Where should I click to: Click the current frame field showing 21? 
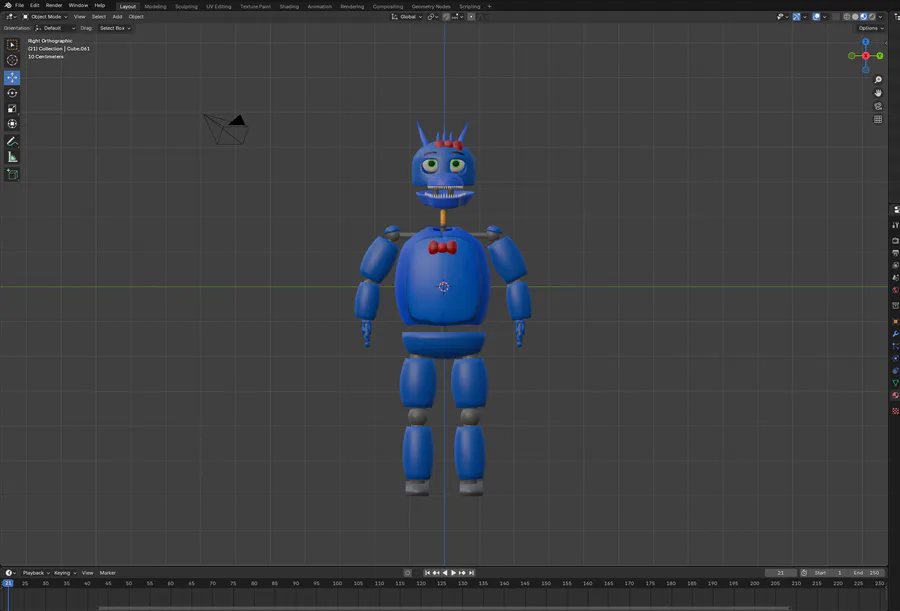coord(781,573)
